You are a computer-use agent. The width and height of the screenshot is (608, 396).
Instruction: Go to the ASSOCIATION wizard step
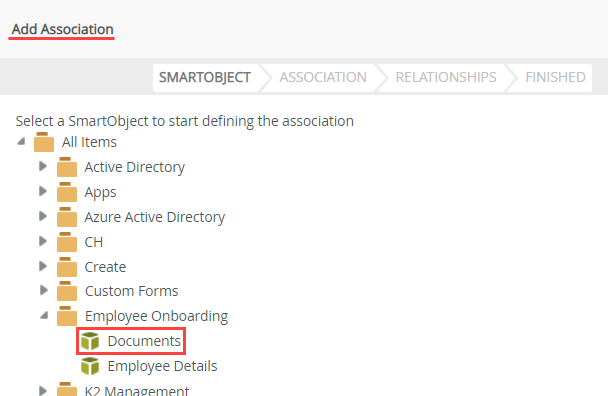(323, 77)
